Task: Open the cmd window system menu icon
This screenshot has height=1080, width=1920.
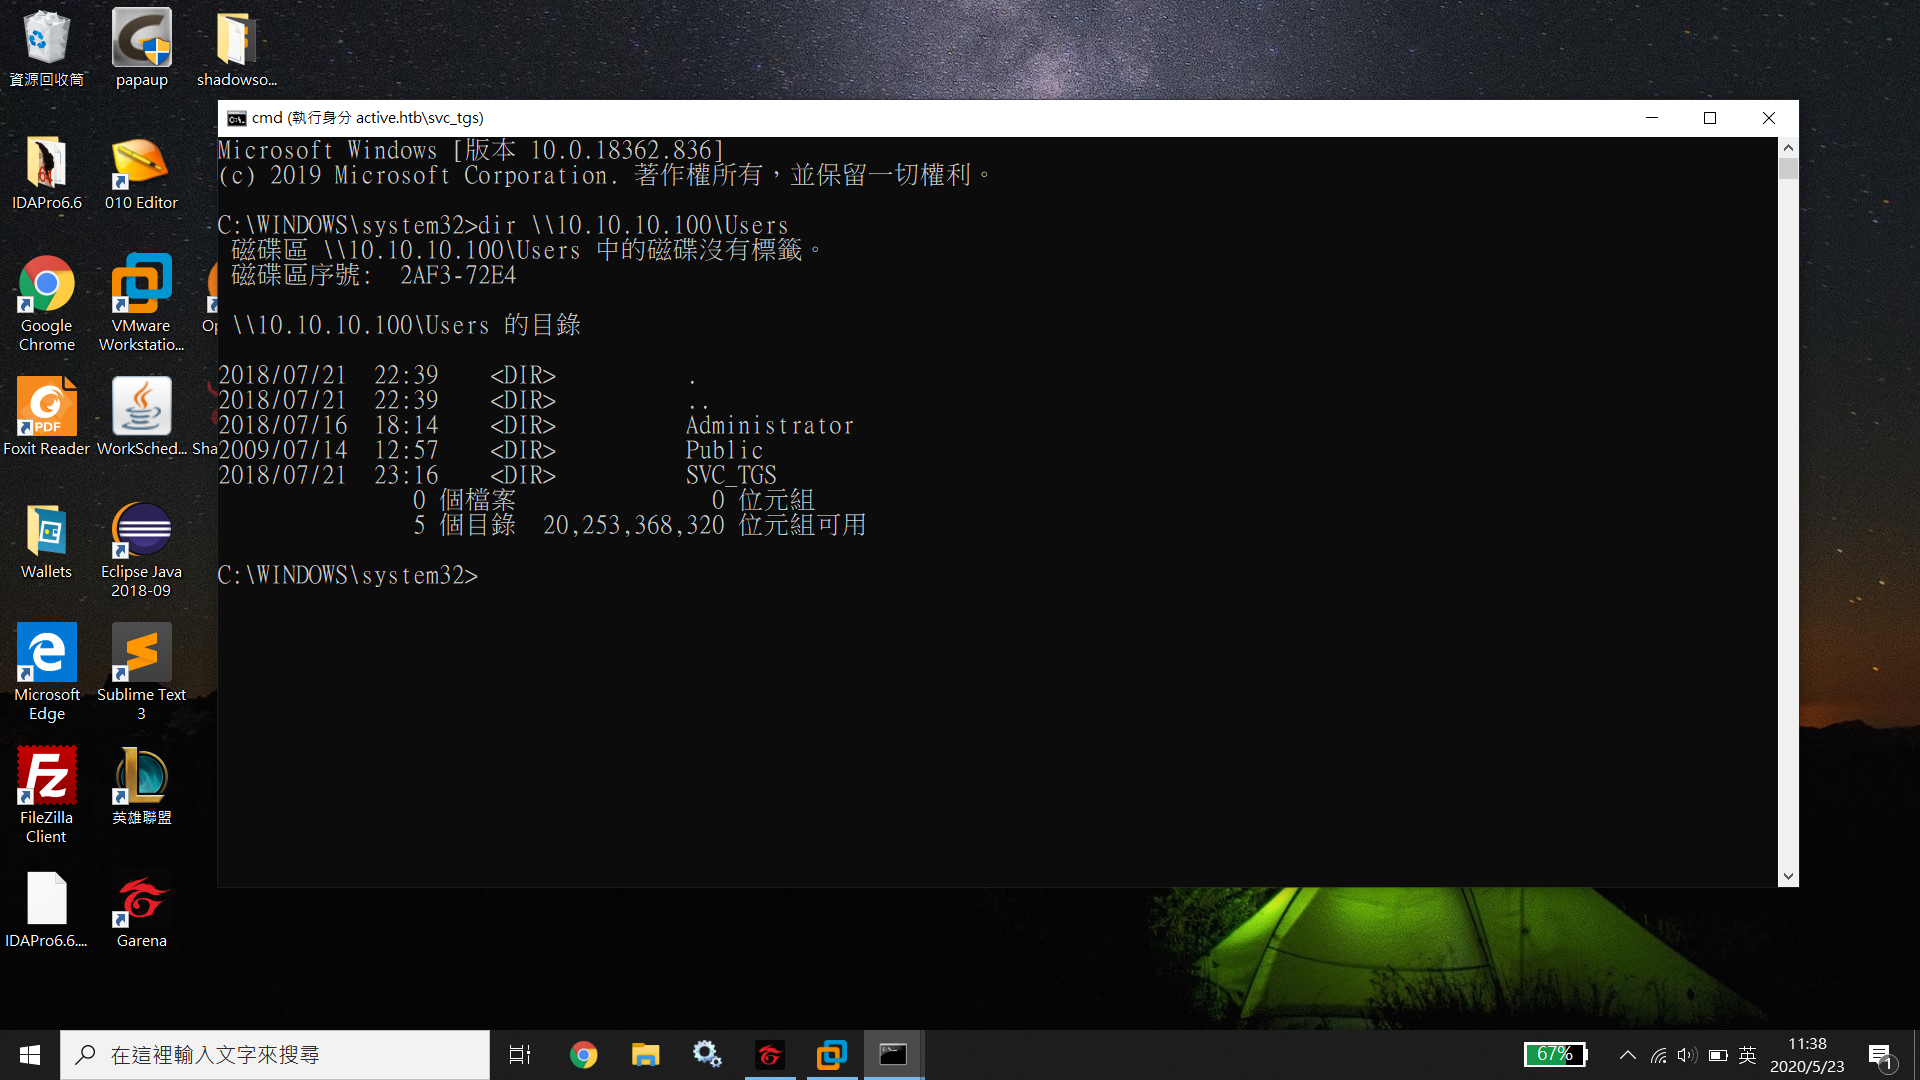Action: pyautogui.click(x=236, y=118)
